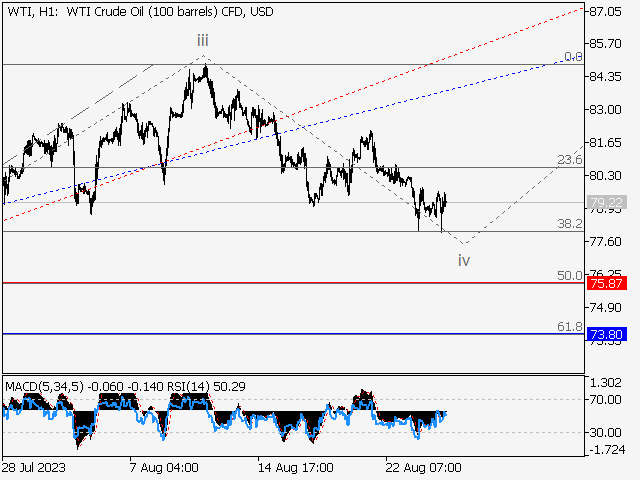Click the 70.00 RSI scale value
Image resolution: width=640 pixels, height=480 pixels.
pyautogui.click(x=606, y=399)
